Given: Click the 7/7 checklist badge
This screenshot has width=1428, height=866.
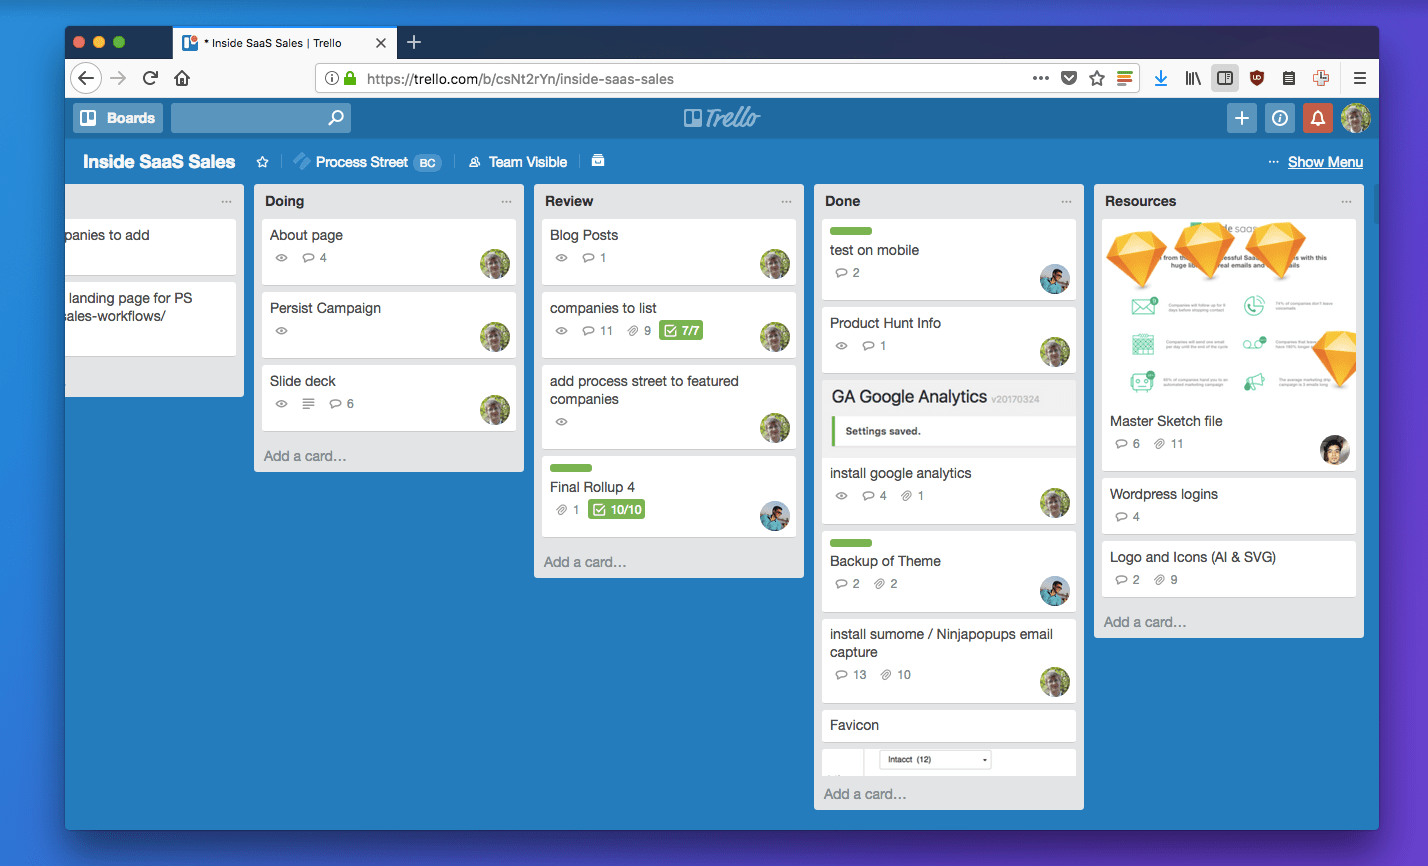Looking at the screenshot, I should pyautogui.click(x=681, y=331).
